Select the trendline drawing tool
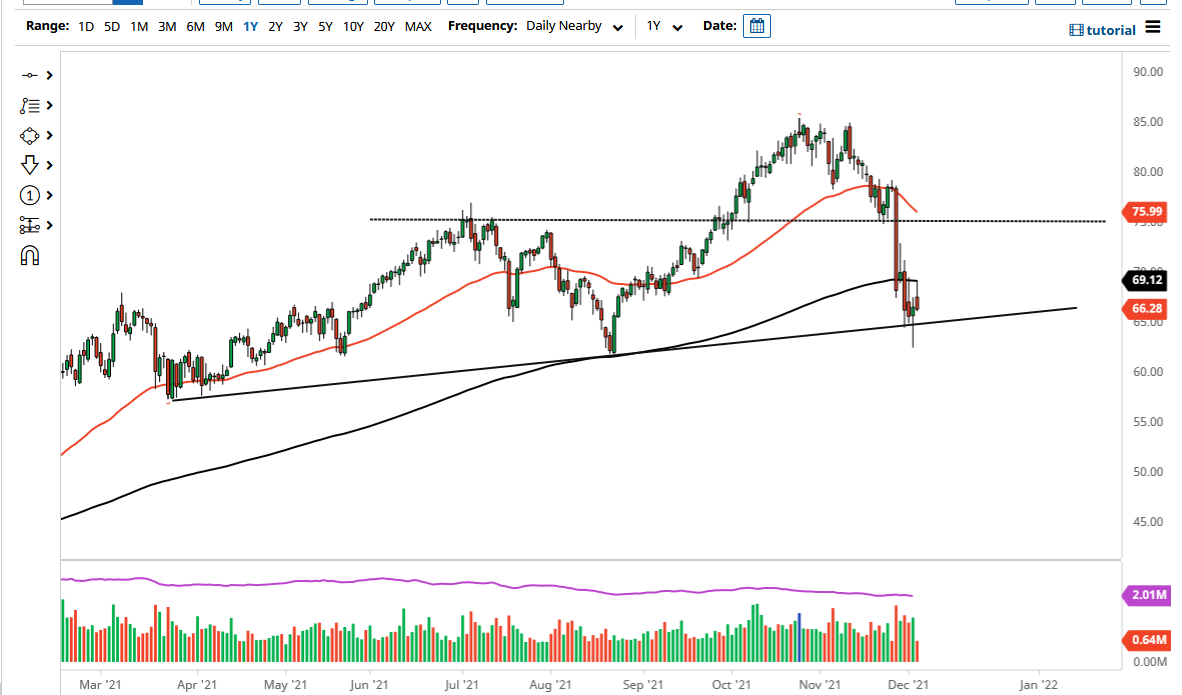 point(31,75)
